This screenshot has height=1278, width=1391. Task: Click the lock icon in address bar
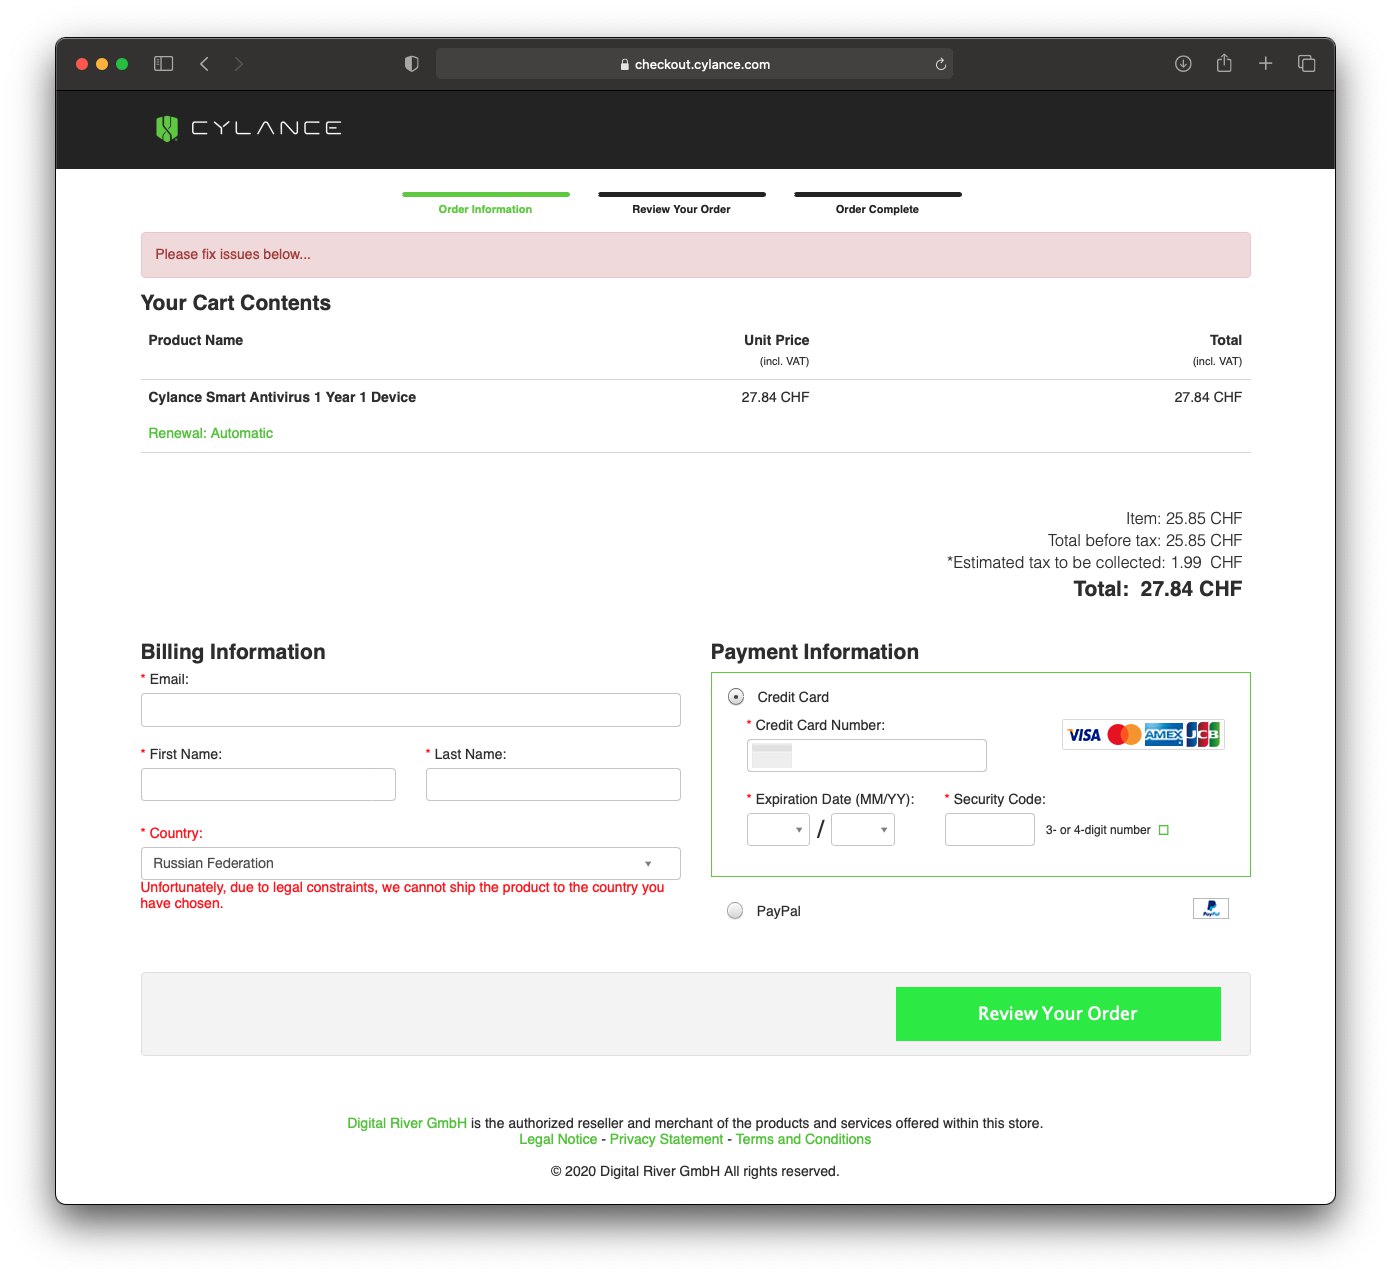(x=625, y=64)
